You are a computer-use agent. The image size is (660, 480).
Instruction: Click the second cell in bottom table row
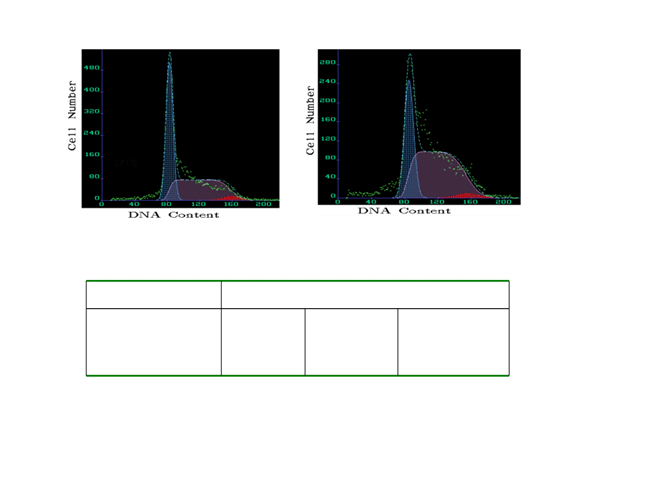pyautogui.click(x=263, y=342)
